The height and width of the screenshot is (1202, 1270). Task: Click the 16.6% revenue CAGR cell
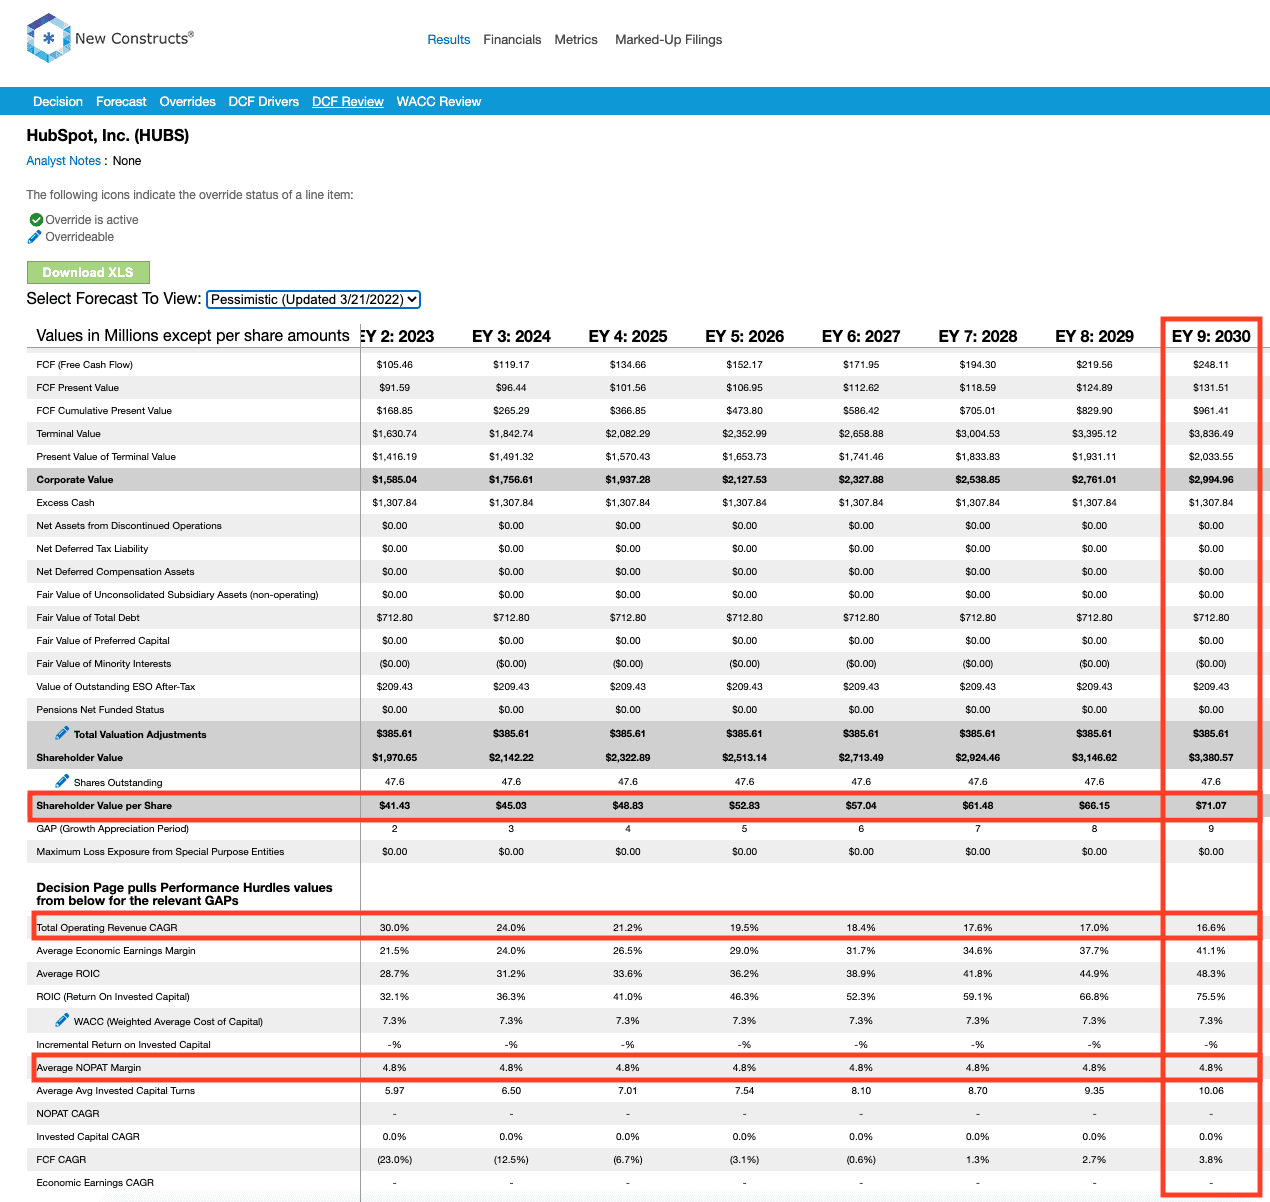(x=1211, y=928)
